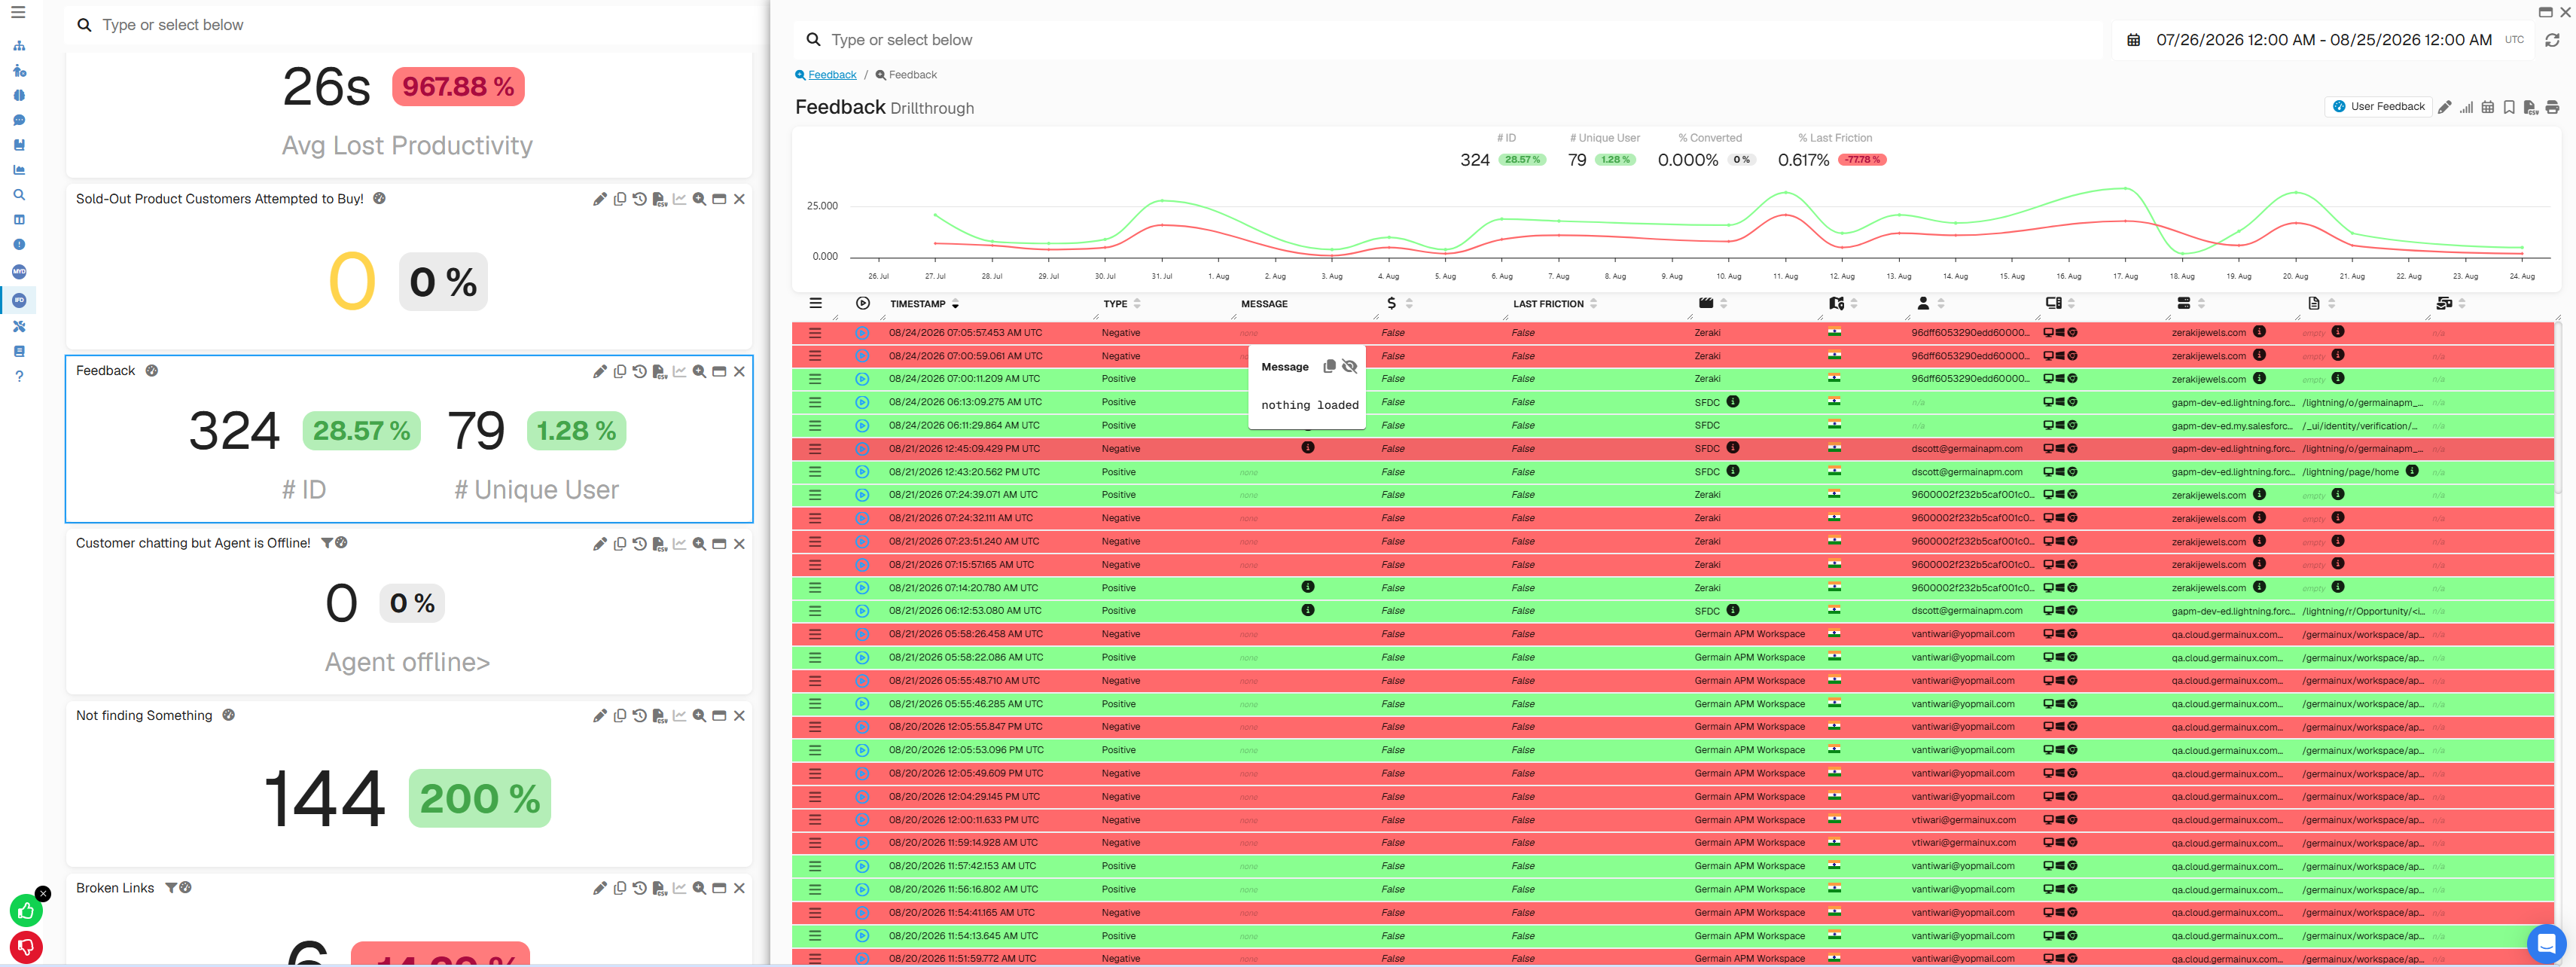Play session replay for 06:13:09.275 AM row
Screen dimensions: 2576x967
coord(862,403)
